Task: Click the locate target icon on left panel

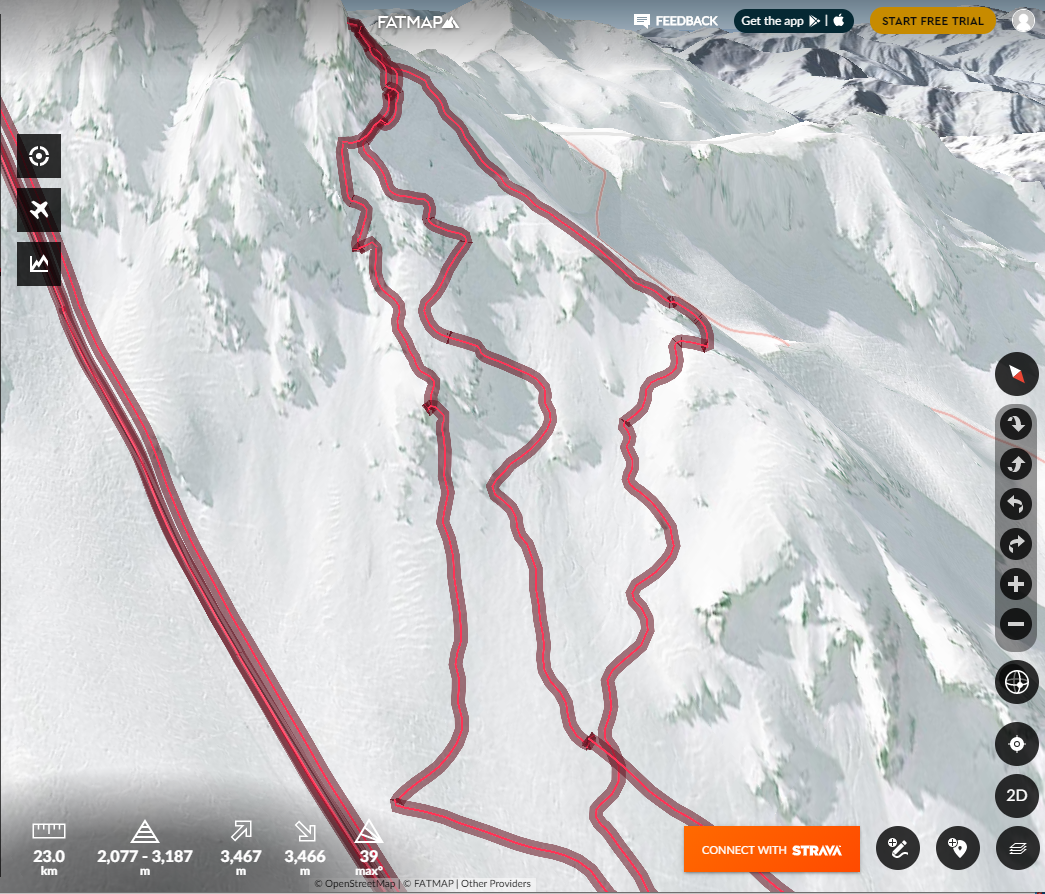Action: pyautogui.click(x=39, y=156)
